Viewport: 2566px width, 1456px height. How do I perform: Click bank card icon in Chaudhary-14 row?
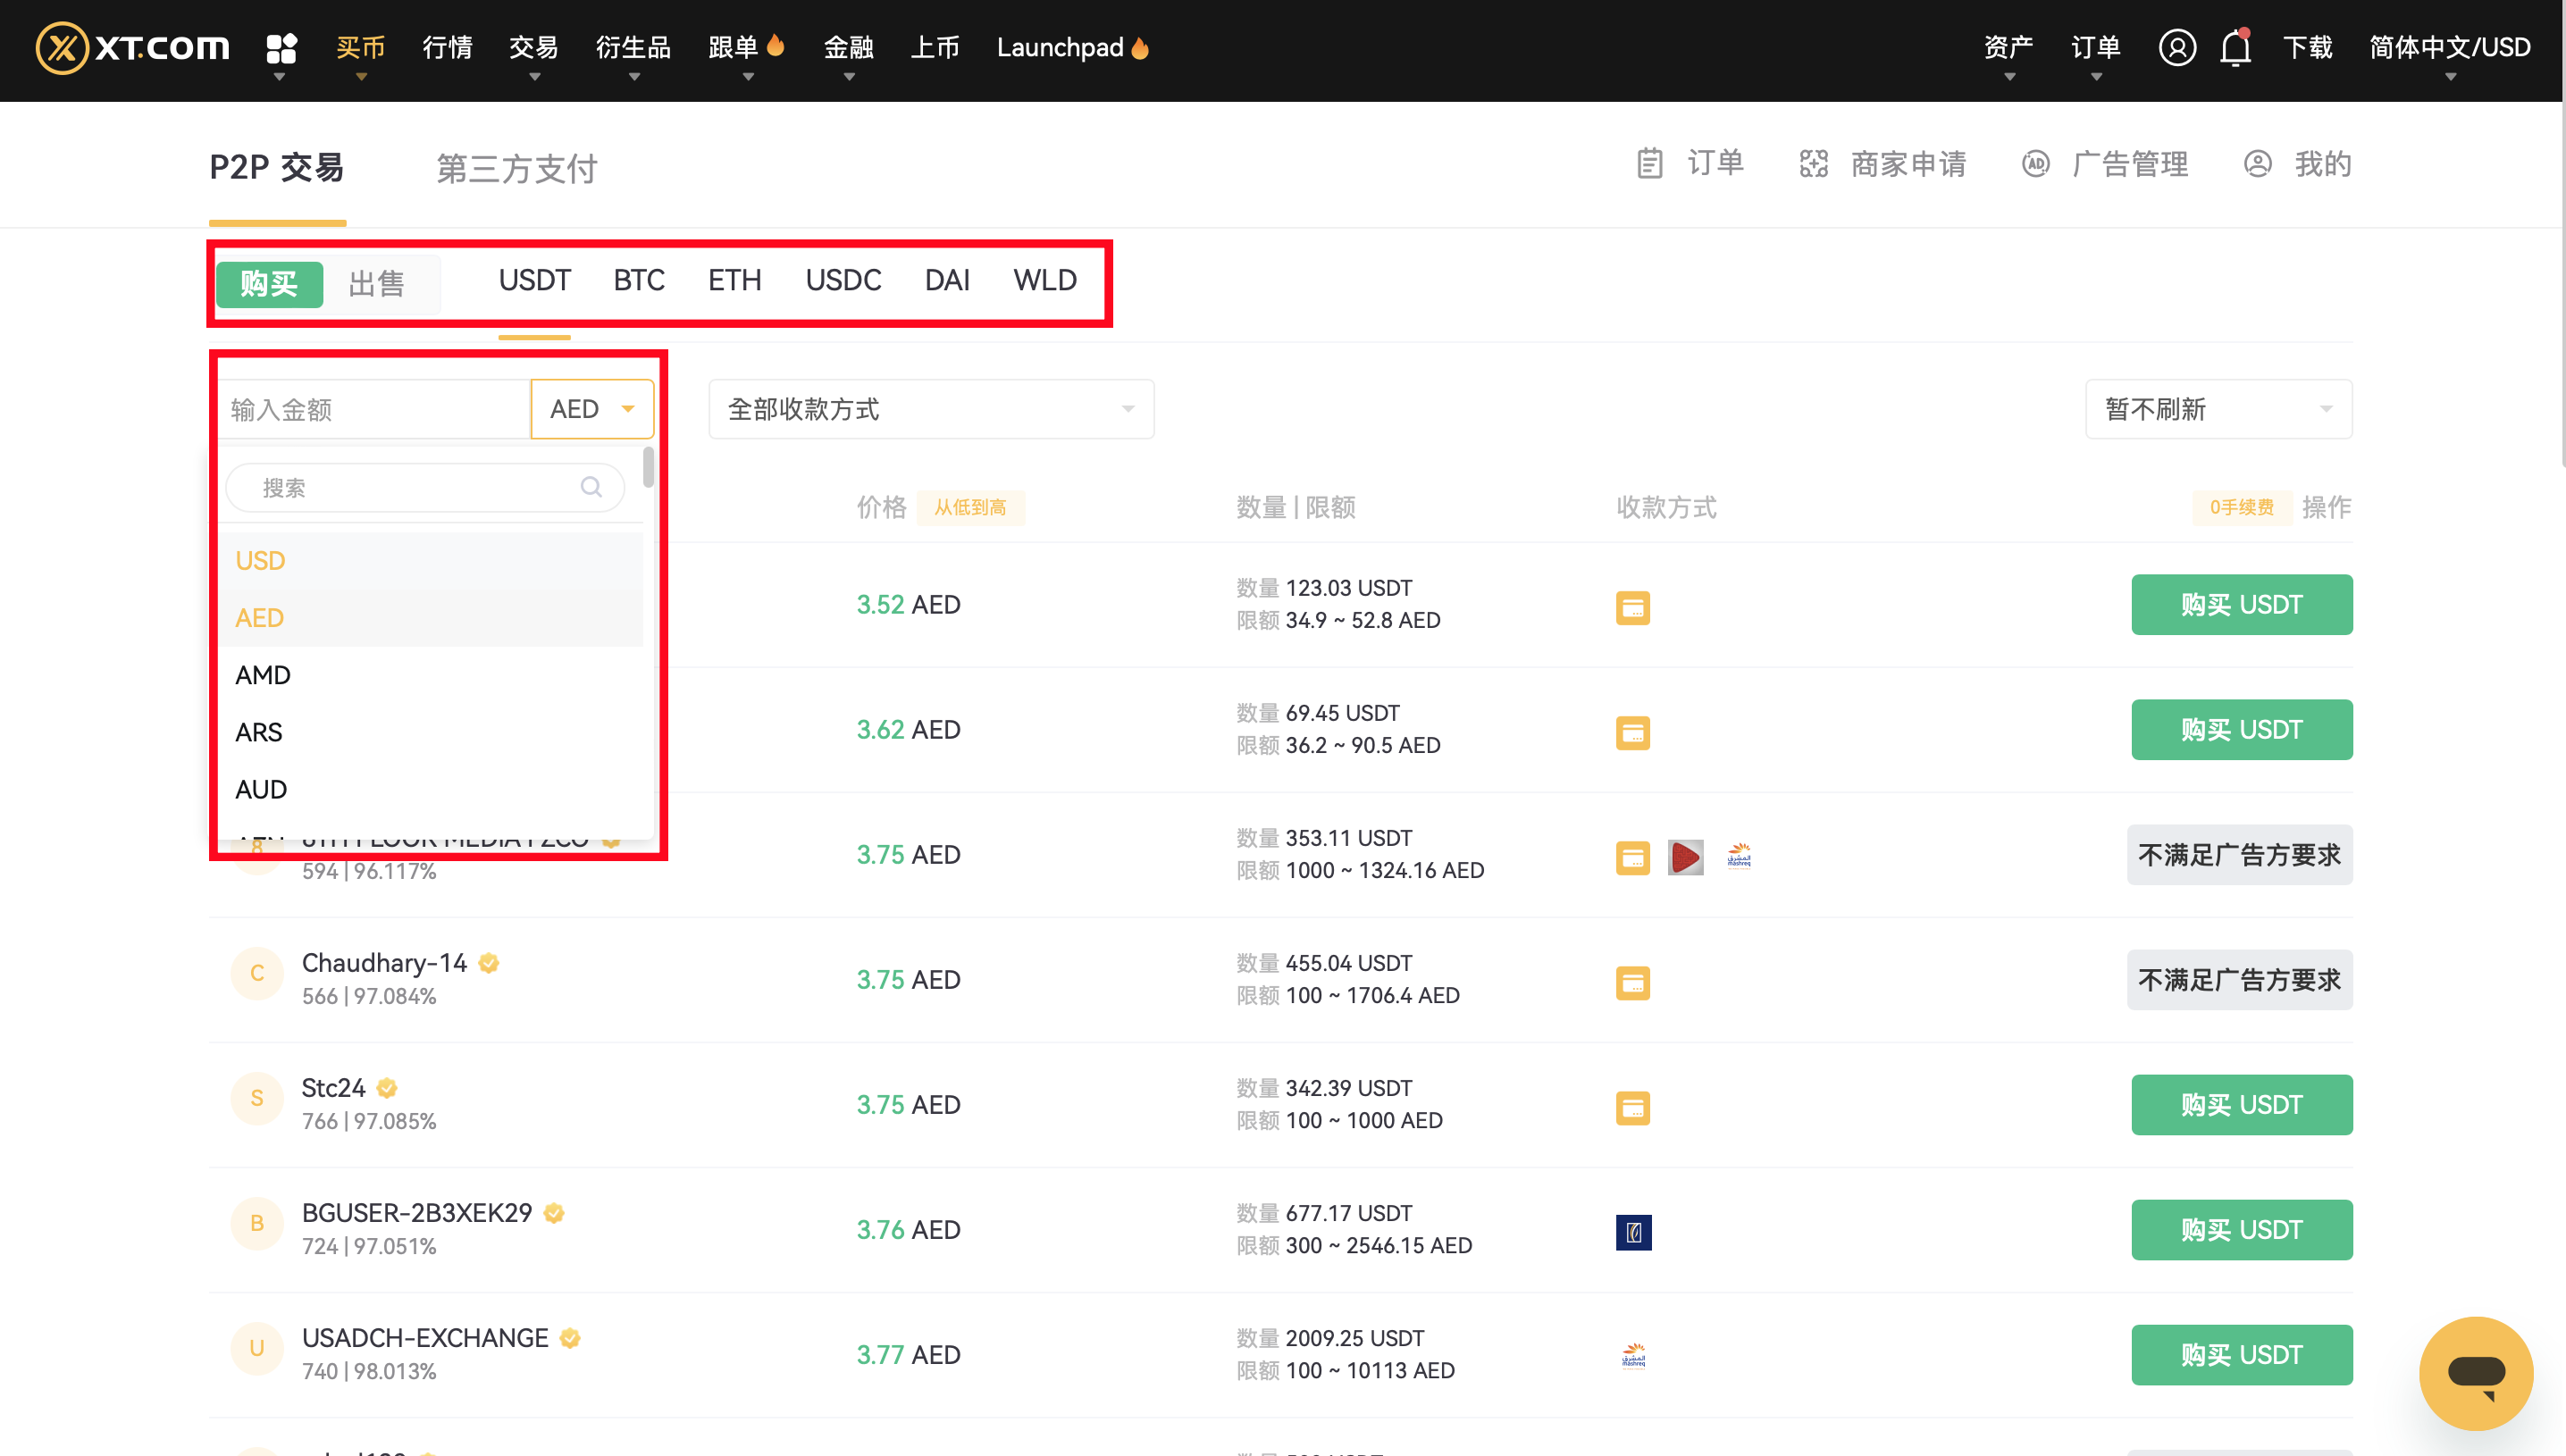click(1632, 983)
